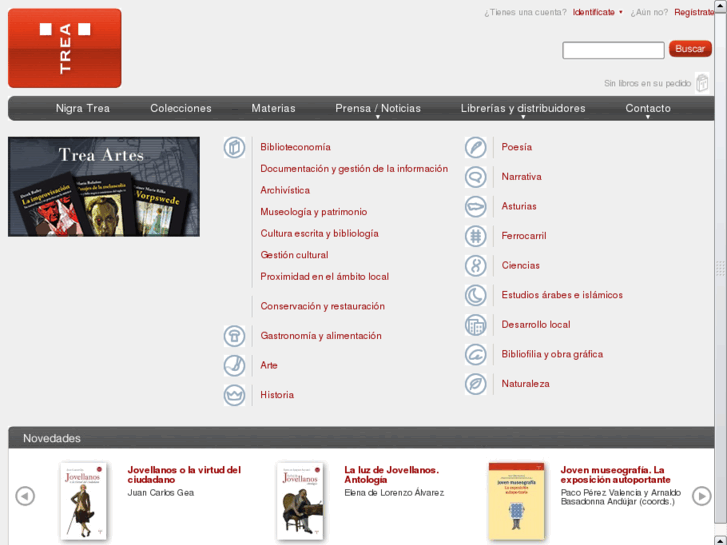This screenshot has height=545, width=727.
Task: Open the Materias menu item
Action: [273, 109]
